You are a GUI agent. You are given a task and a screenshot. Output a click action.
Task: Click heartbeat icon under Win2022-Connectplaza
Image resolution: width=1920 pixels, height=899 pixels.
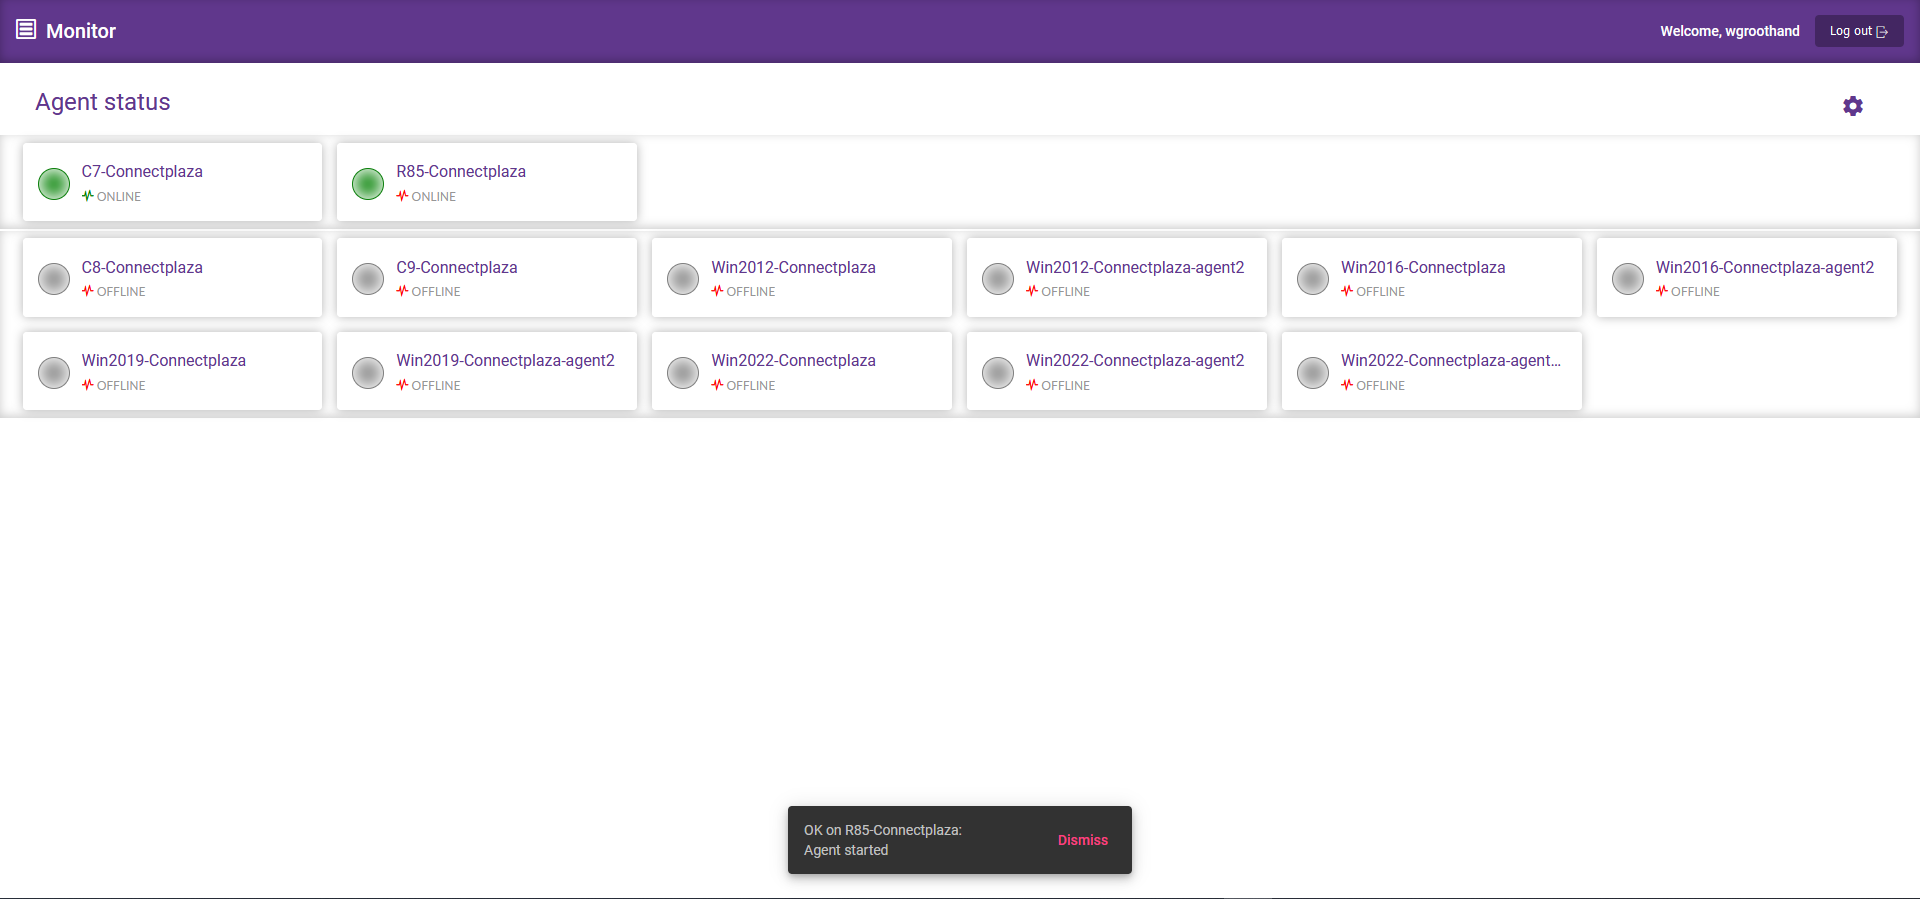point(717,385)
